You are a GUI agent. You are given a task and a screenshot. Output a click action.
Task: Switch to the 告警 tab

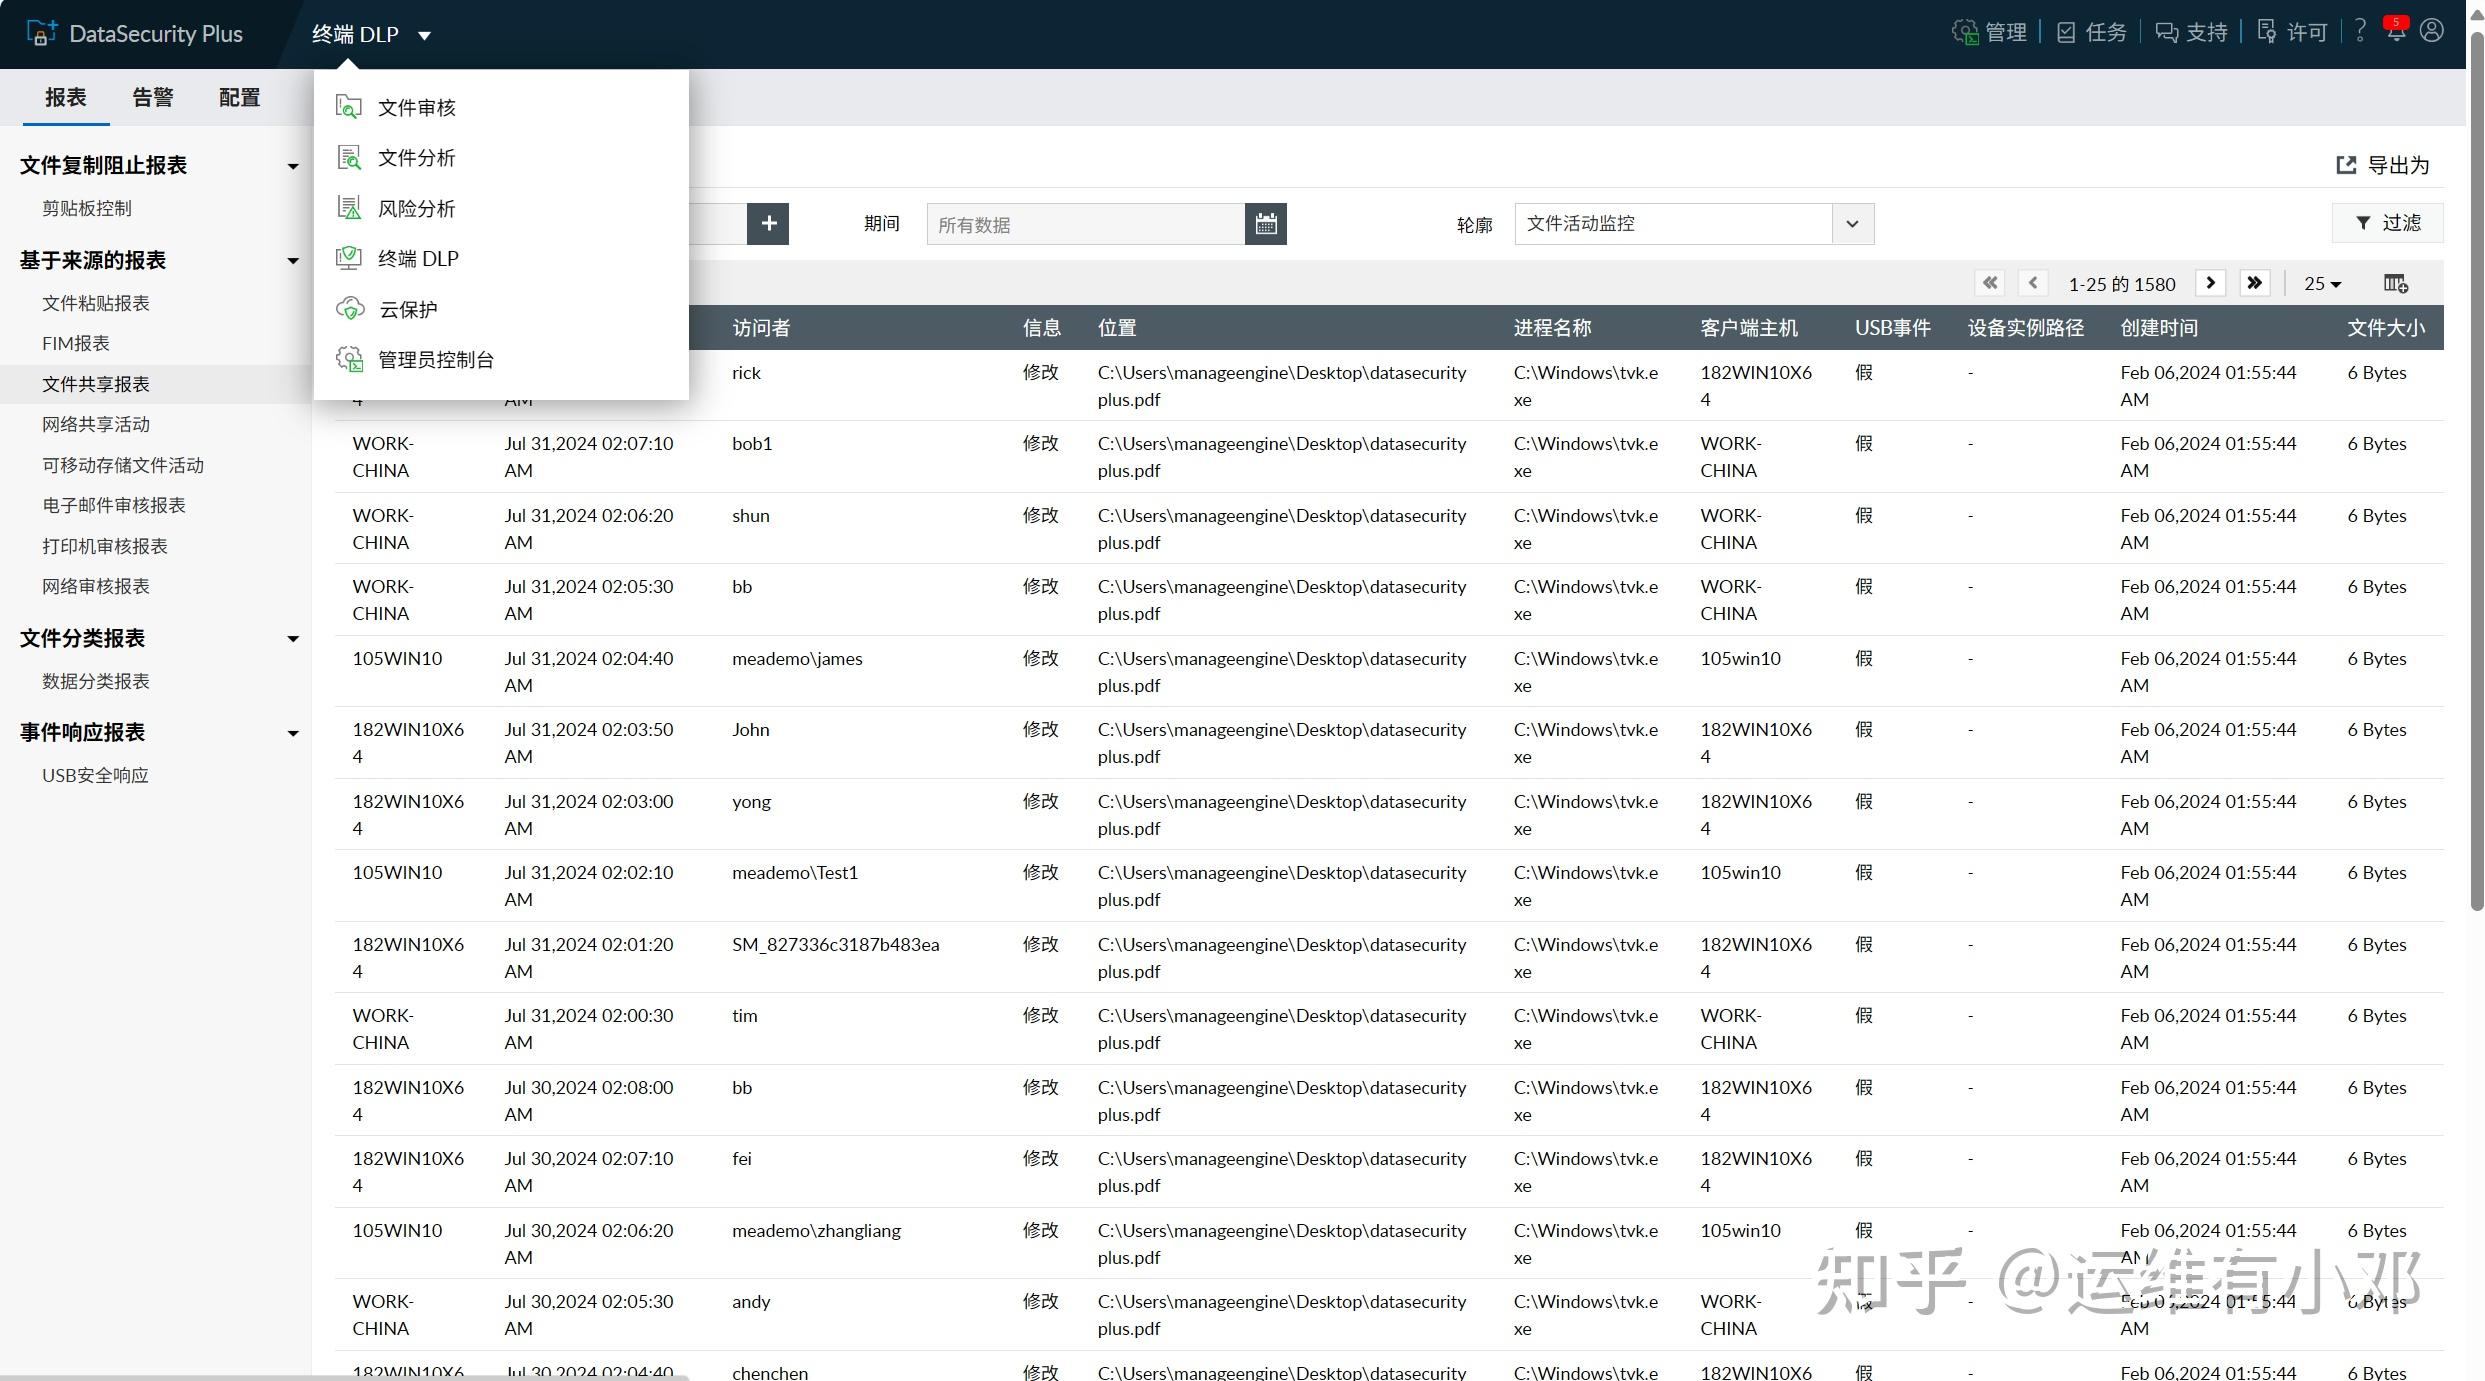pos(152,97)
